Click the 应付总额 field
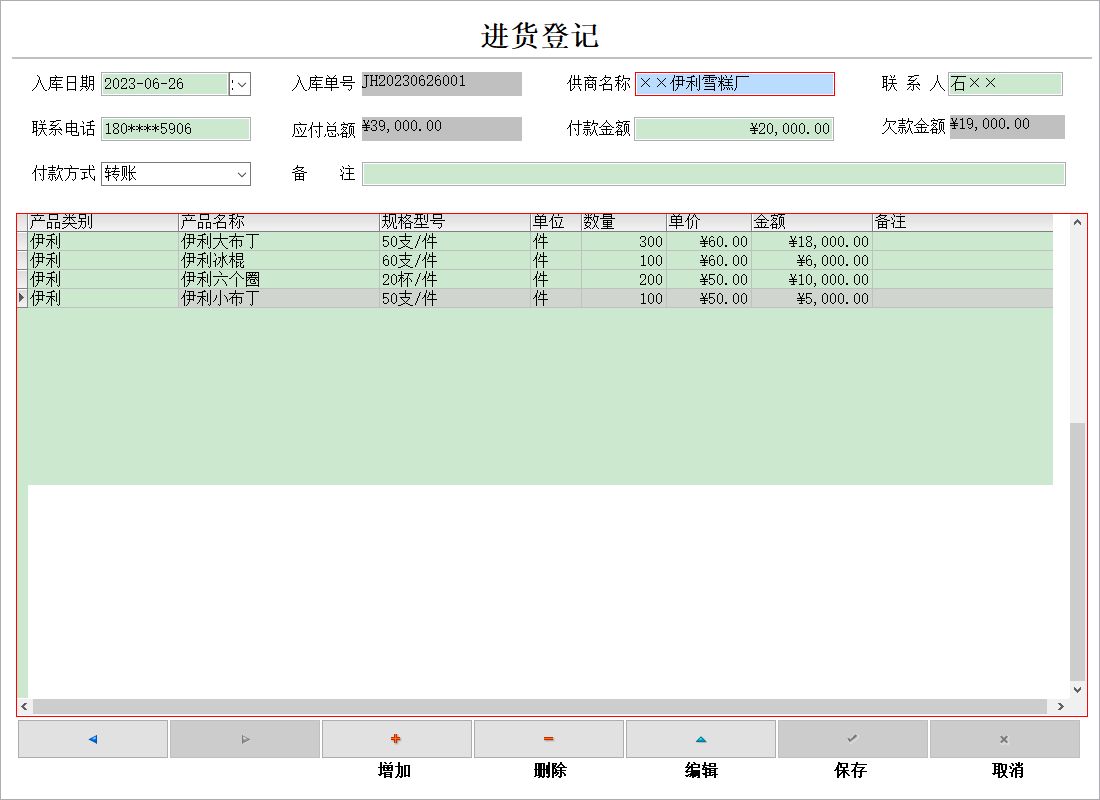Screen dimensions: 1100x800 point(441,128)
